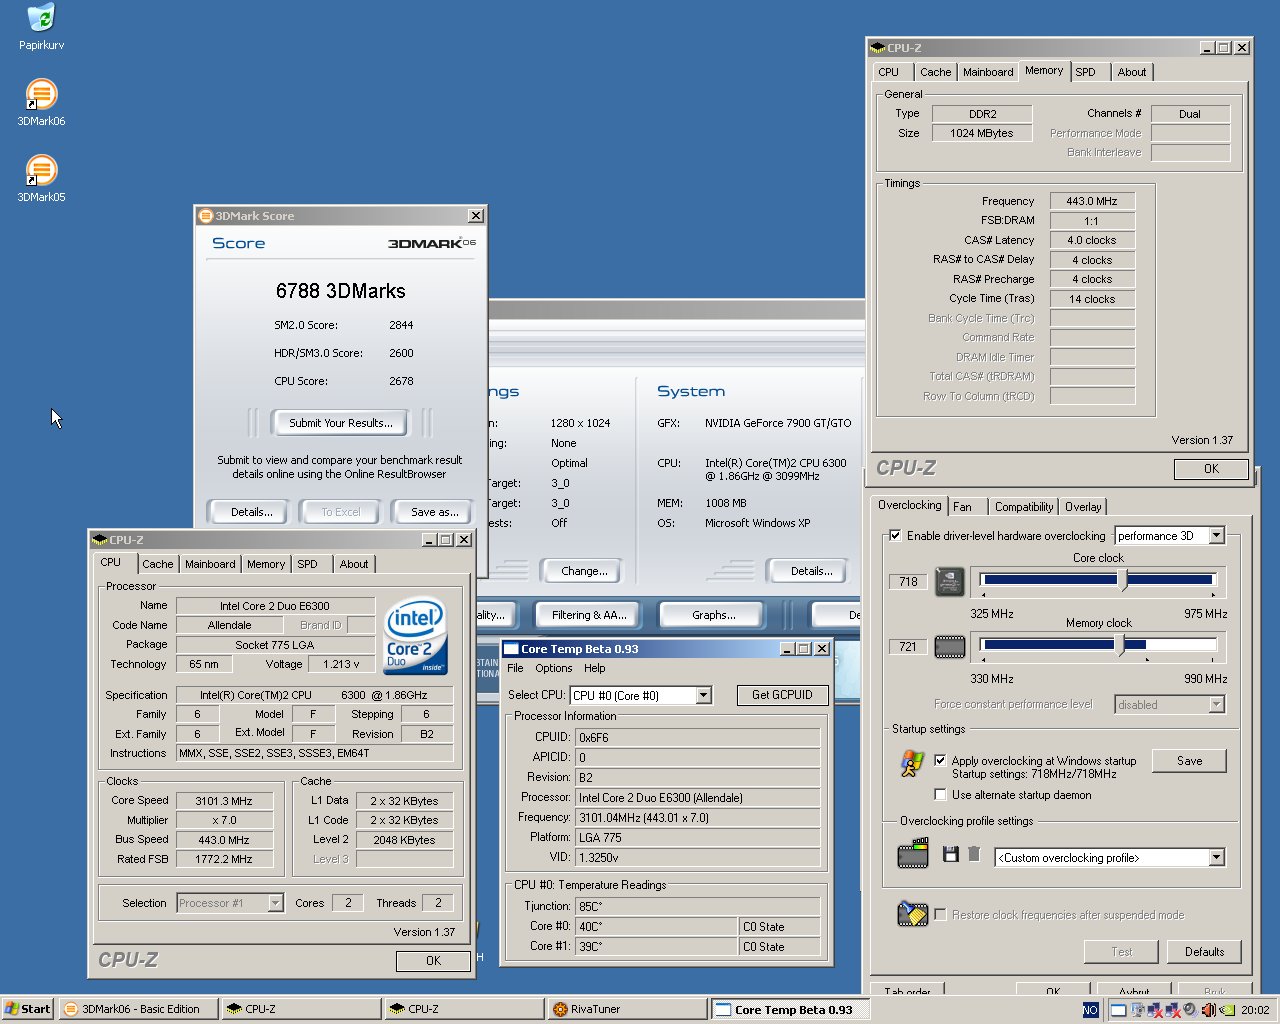This screenshot has width=1280, height=1024.
Task: Click the Defaults button in RivaTuner
Action: [x=1205, y=952]
